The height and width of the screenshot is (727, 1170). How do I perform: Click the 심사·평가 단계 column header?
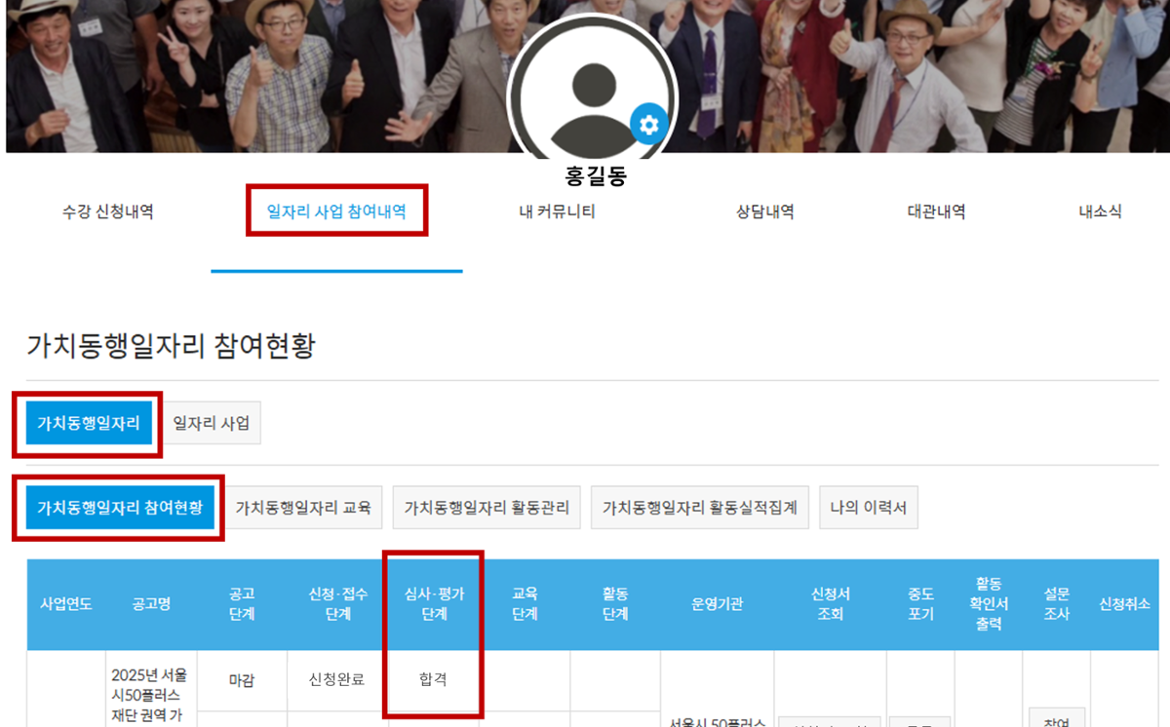click(x=433, y=604)
